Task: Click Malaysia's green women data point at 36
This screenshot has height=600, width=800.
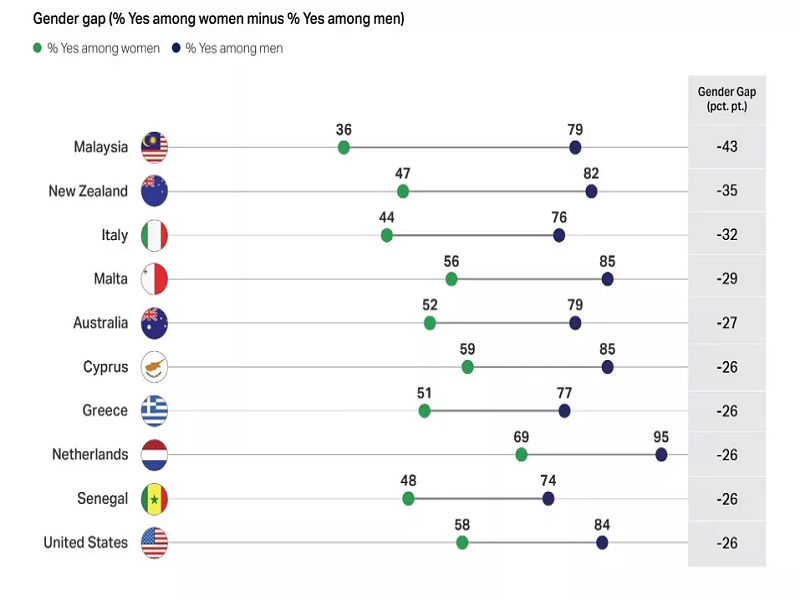Action: point(344,148)
